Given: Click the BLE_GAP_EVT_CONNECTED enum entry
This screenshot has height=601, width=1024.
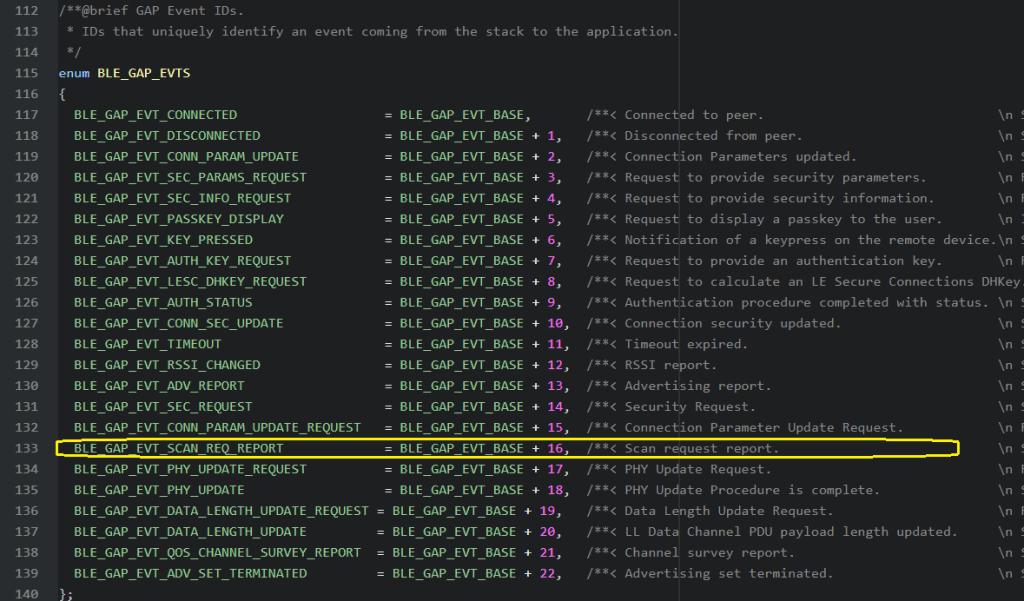Looking at the screenshot, I should click(155, 115).
